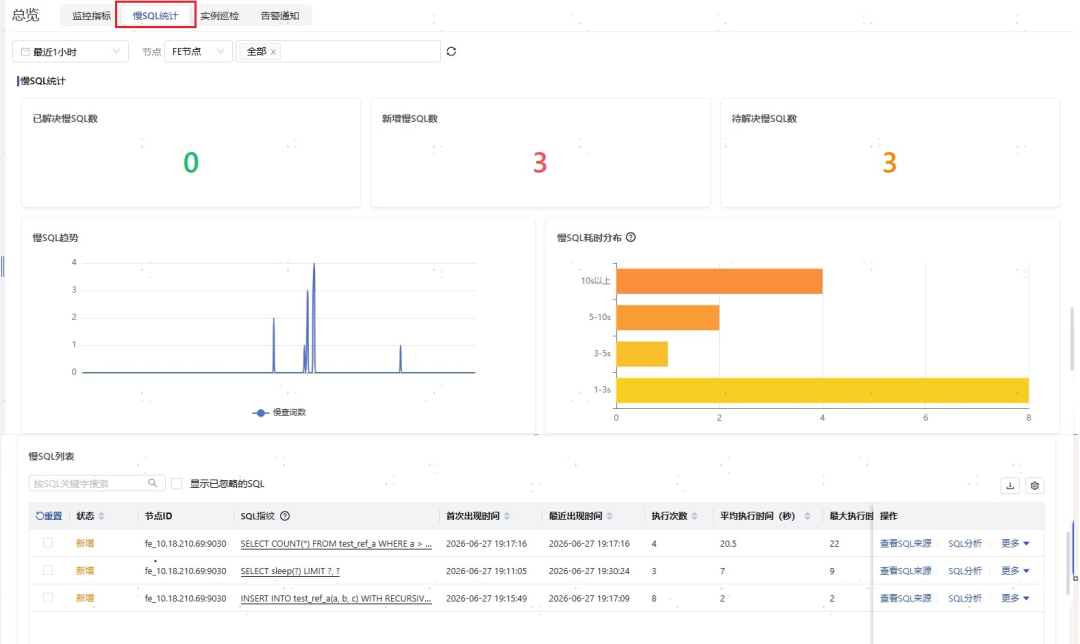Click the refresh icon beside node filter
Viewport: 1080px width, 644px height.
pos(451,52)
